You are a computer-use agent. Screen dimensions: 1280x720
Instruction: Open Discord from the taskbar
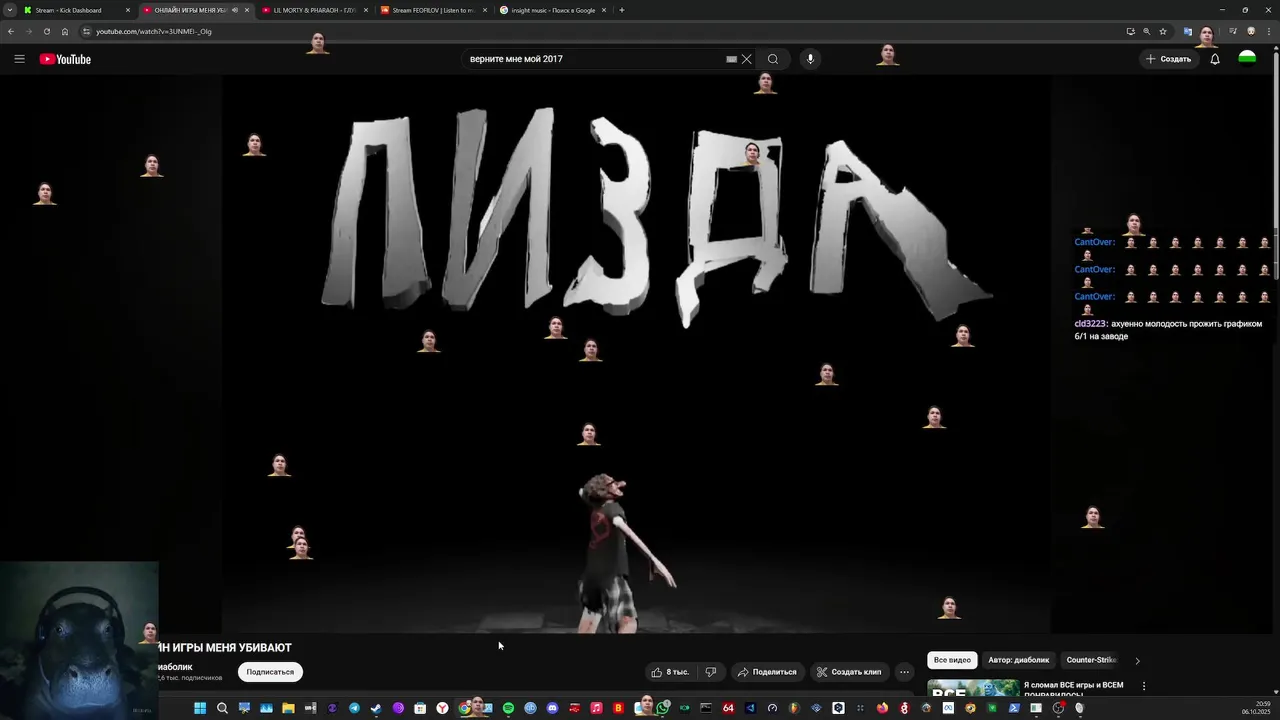(x=552, y=708)
